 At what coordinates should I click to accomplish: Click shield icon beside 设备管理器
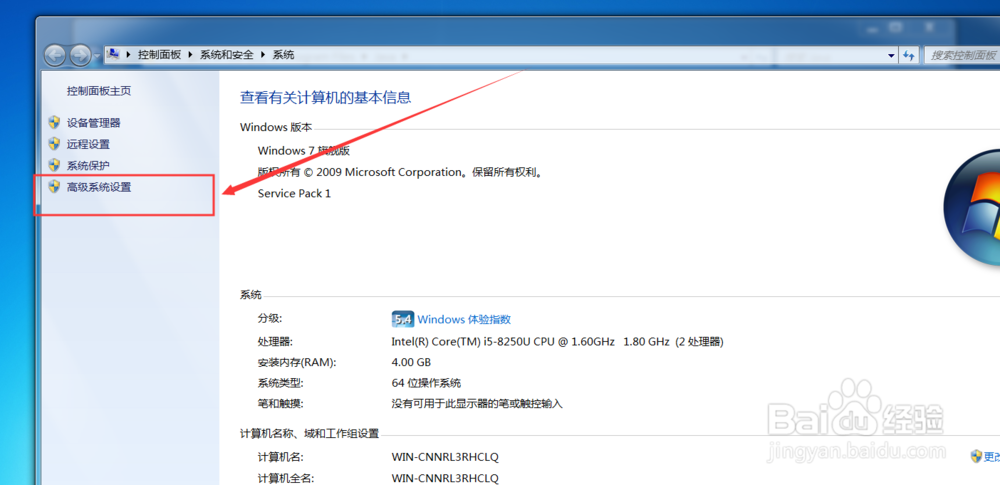(x=54, y=123)
